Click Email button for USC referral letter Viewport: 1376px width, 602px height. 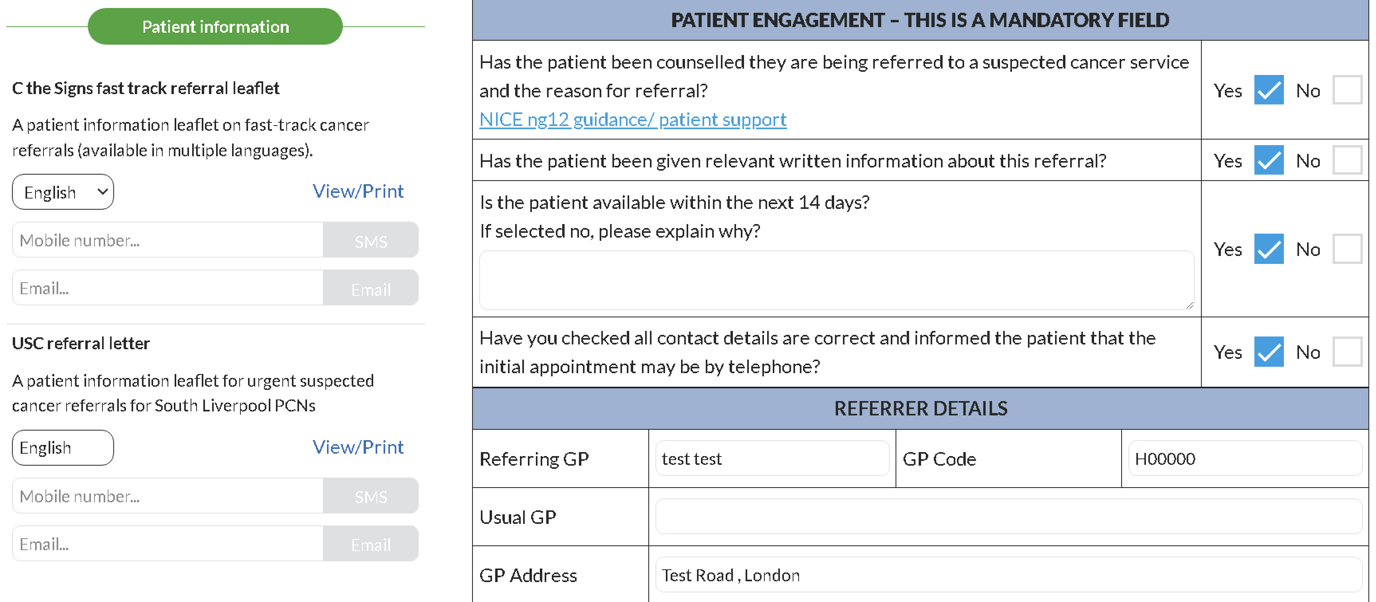coord(370,545)
